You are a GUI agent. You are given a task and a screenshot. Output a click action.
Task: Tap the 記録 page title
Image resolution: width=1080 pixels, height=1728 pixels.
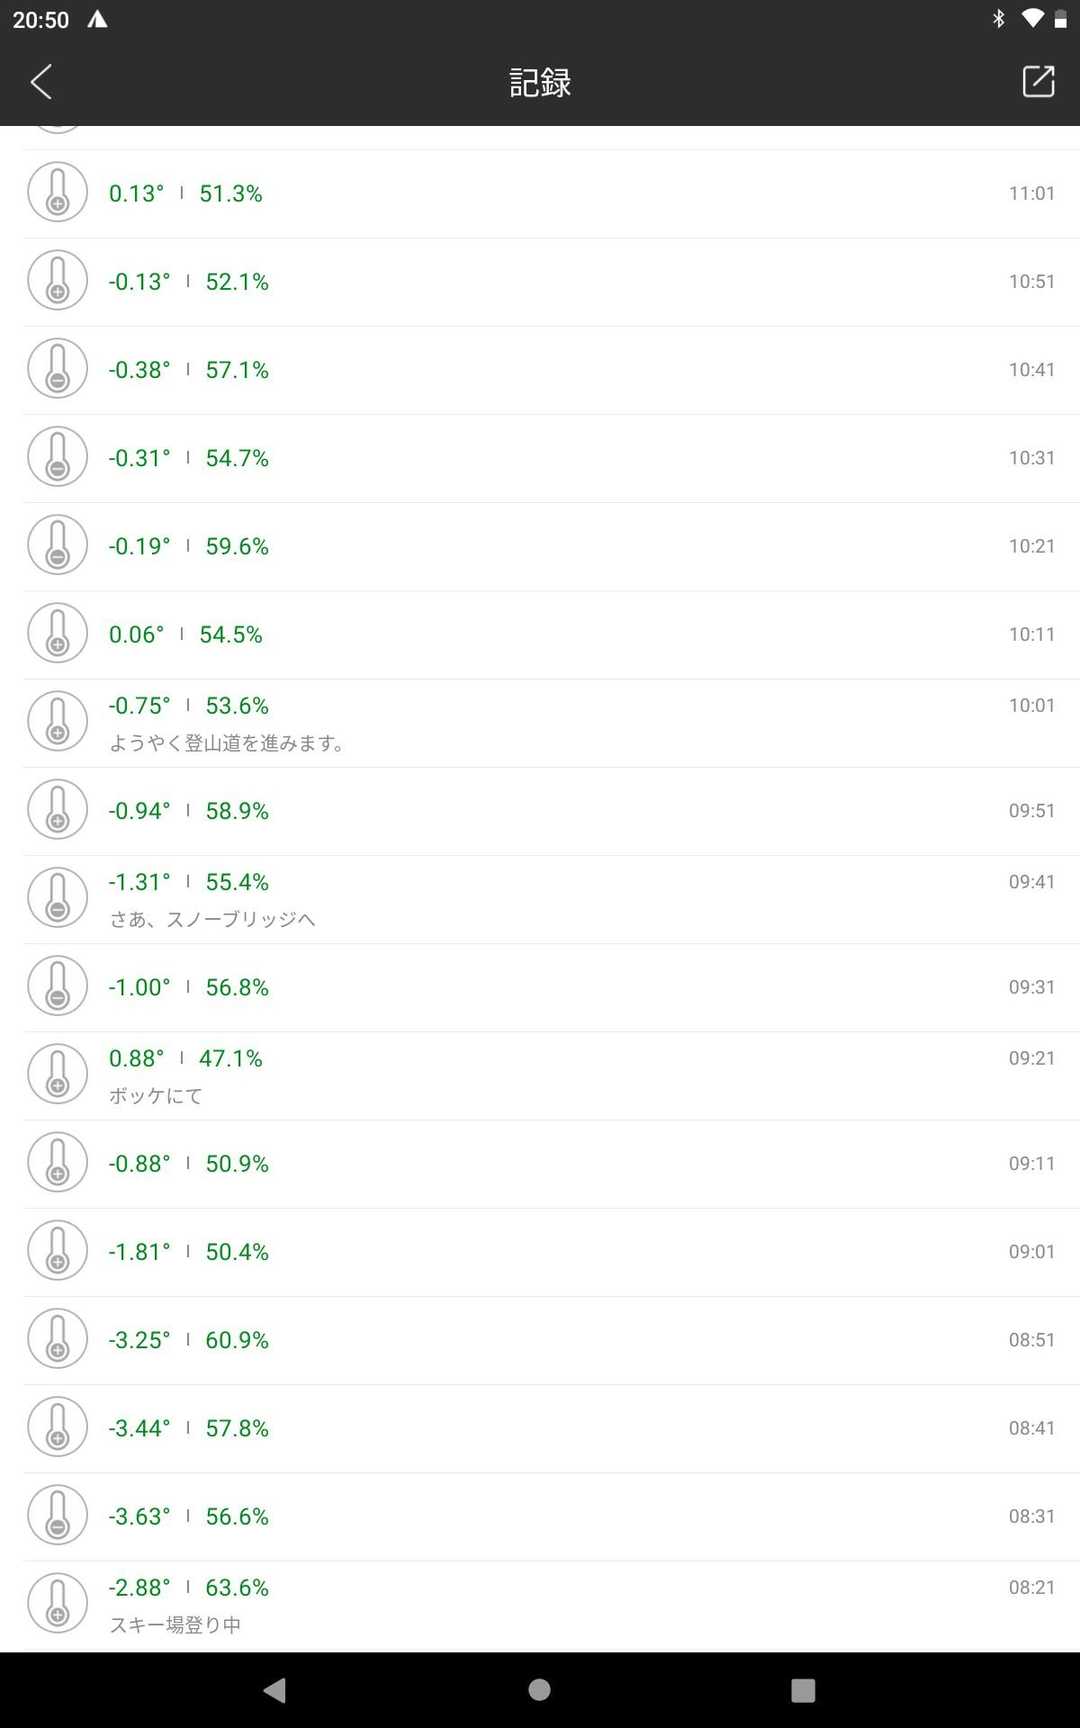coord(540,82)
